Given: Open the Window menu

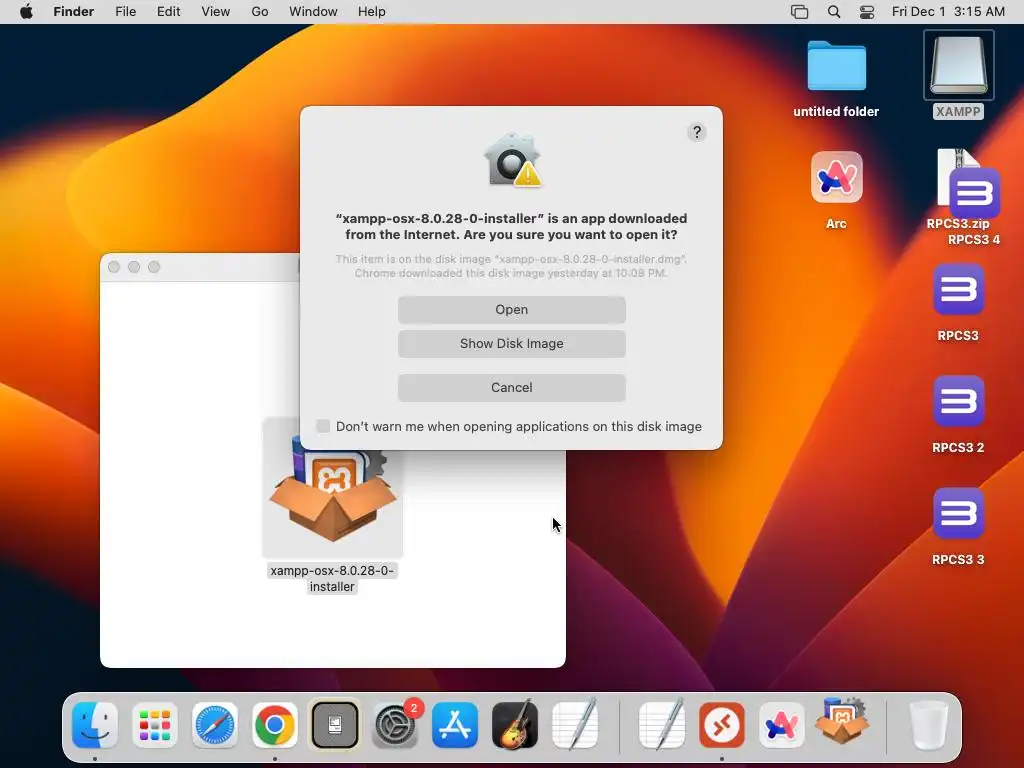Looking at the screenshot, I should [x=313, y=12].
